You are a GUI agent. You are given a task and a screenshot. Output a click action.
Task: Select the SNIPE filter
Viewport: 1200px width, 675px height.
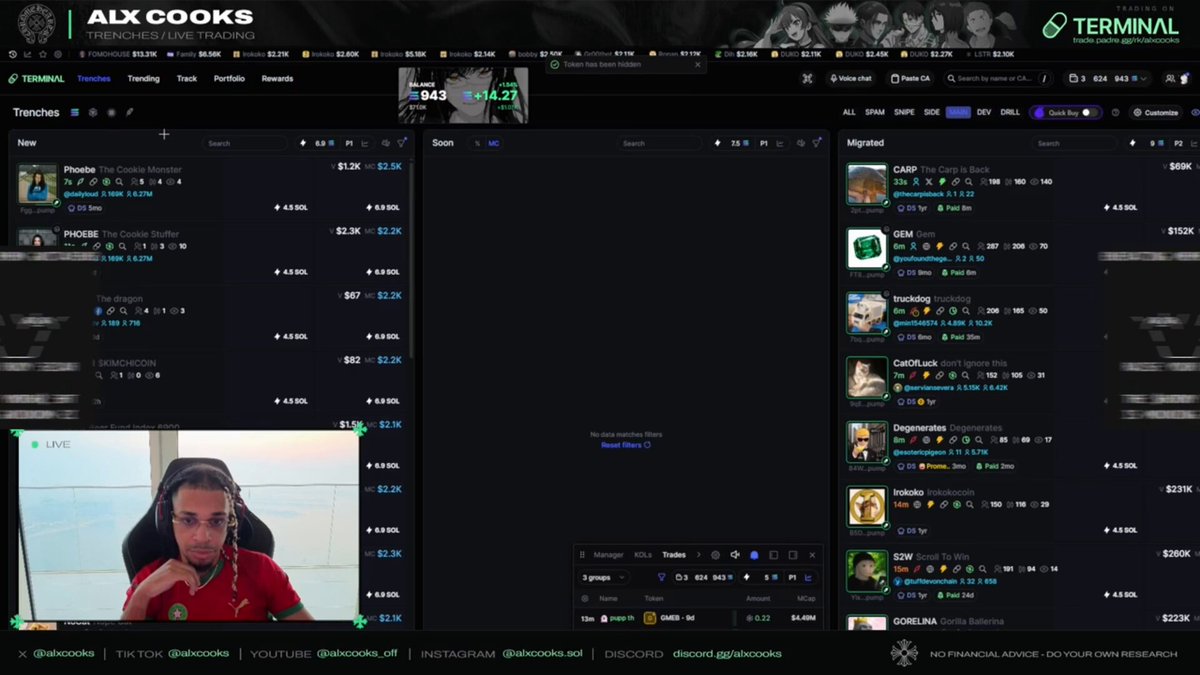904,112
